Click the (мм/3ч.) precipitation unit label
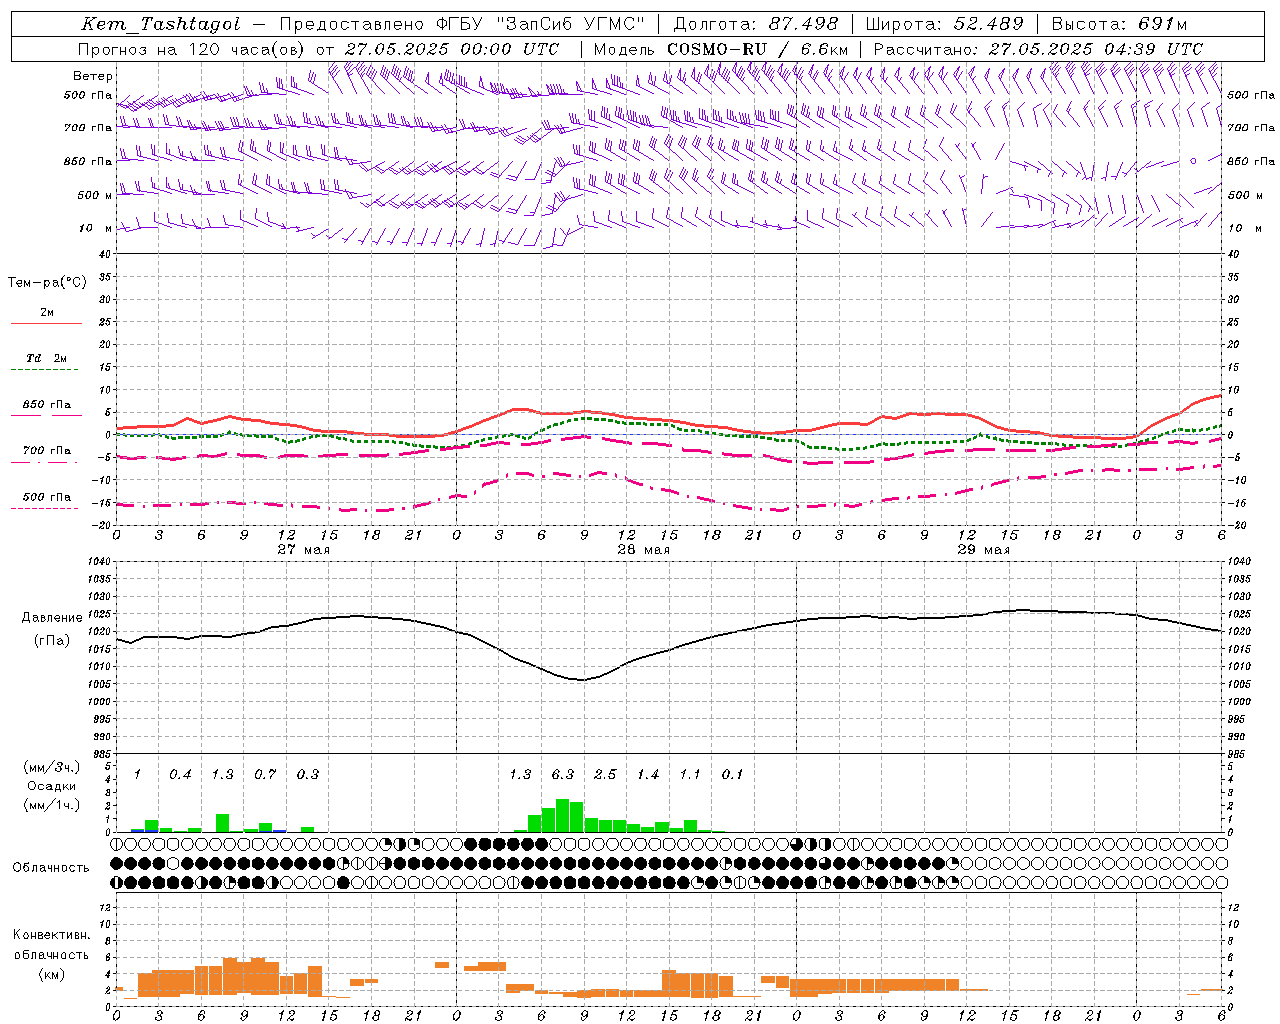 click(51, 767)
